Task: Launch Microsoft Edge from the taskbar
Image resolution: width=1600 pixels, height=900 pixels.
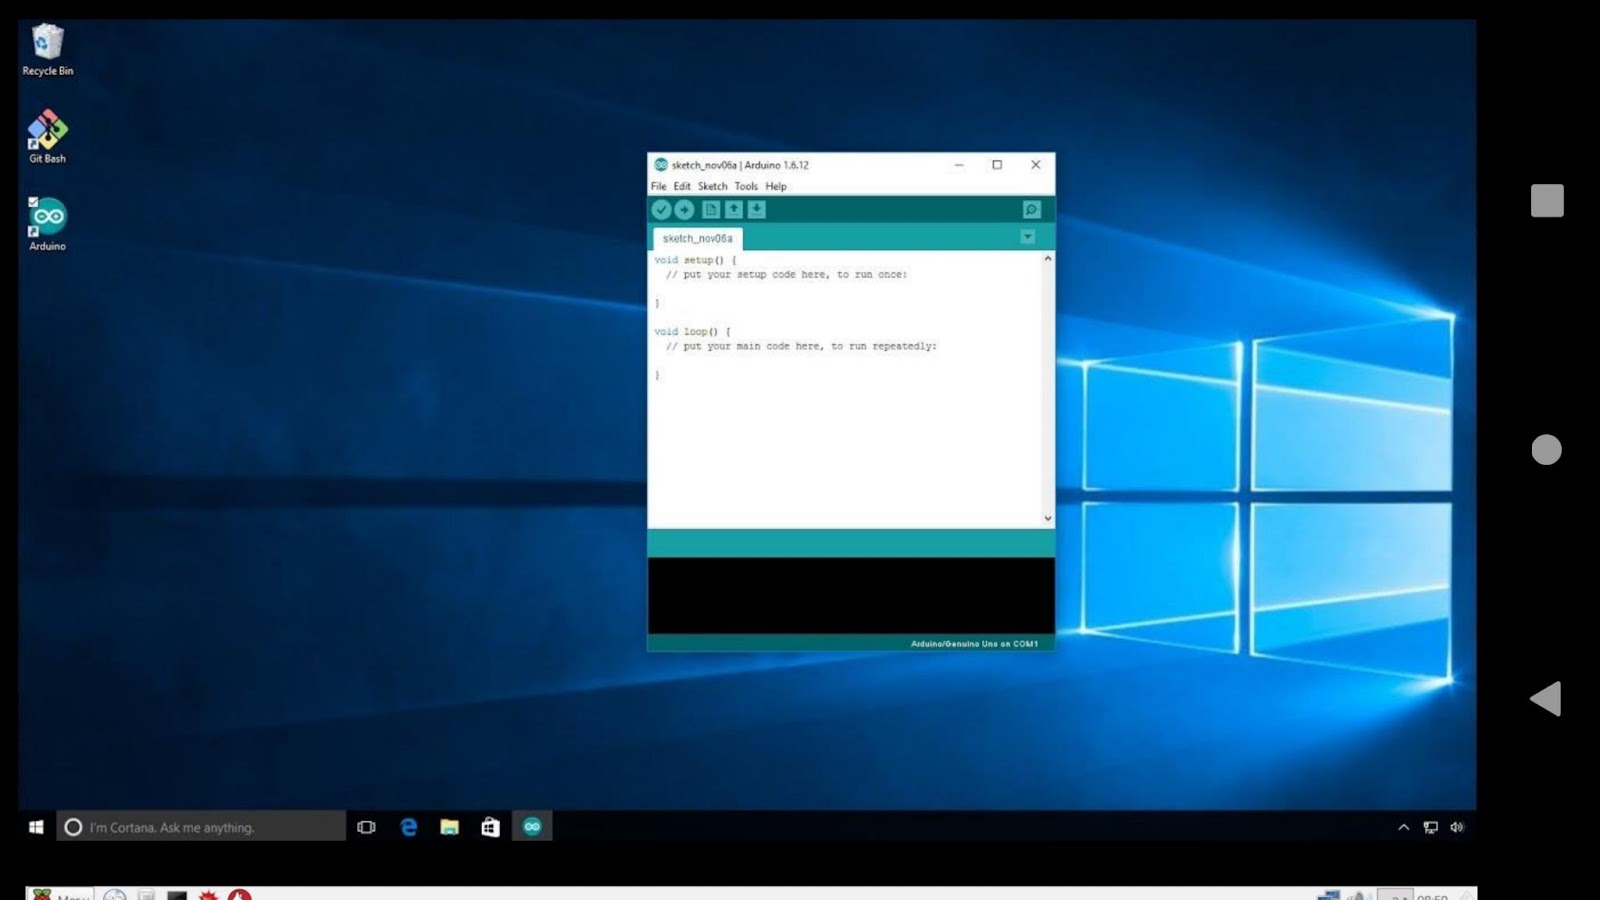Action: click(x=409, y=827)
